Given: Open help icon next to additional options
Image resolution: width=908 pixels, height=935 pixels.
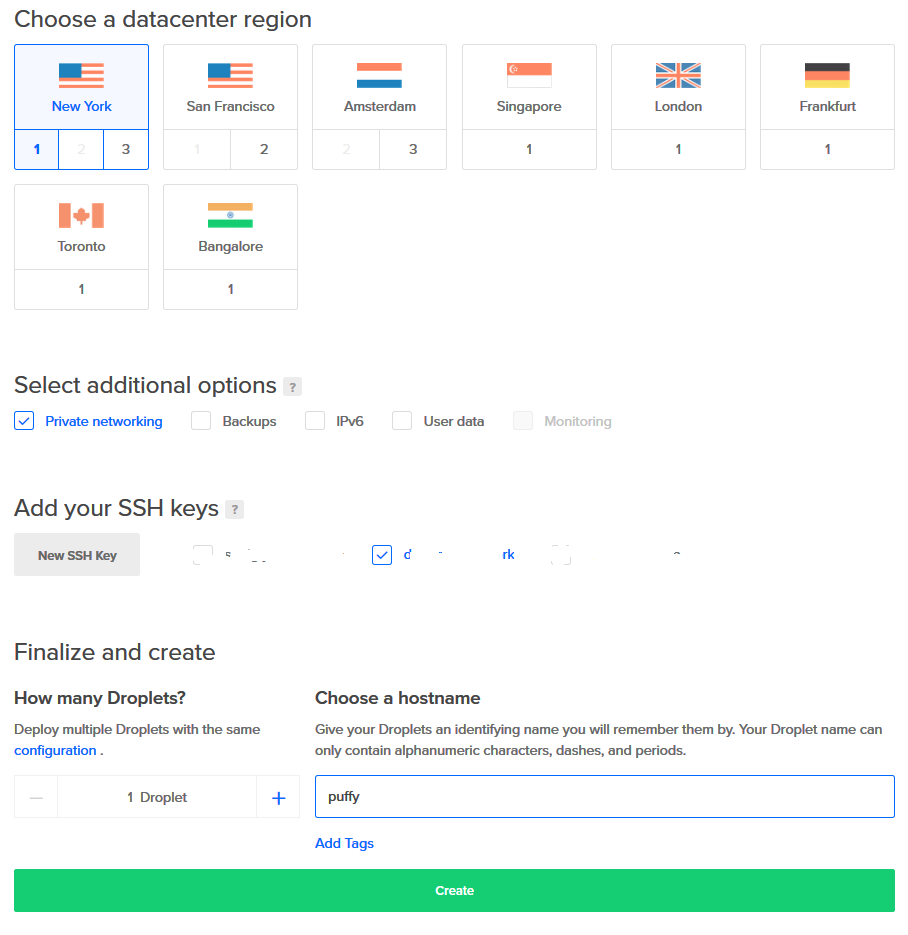Looking at the screenshot, I should coord(292,387).
